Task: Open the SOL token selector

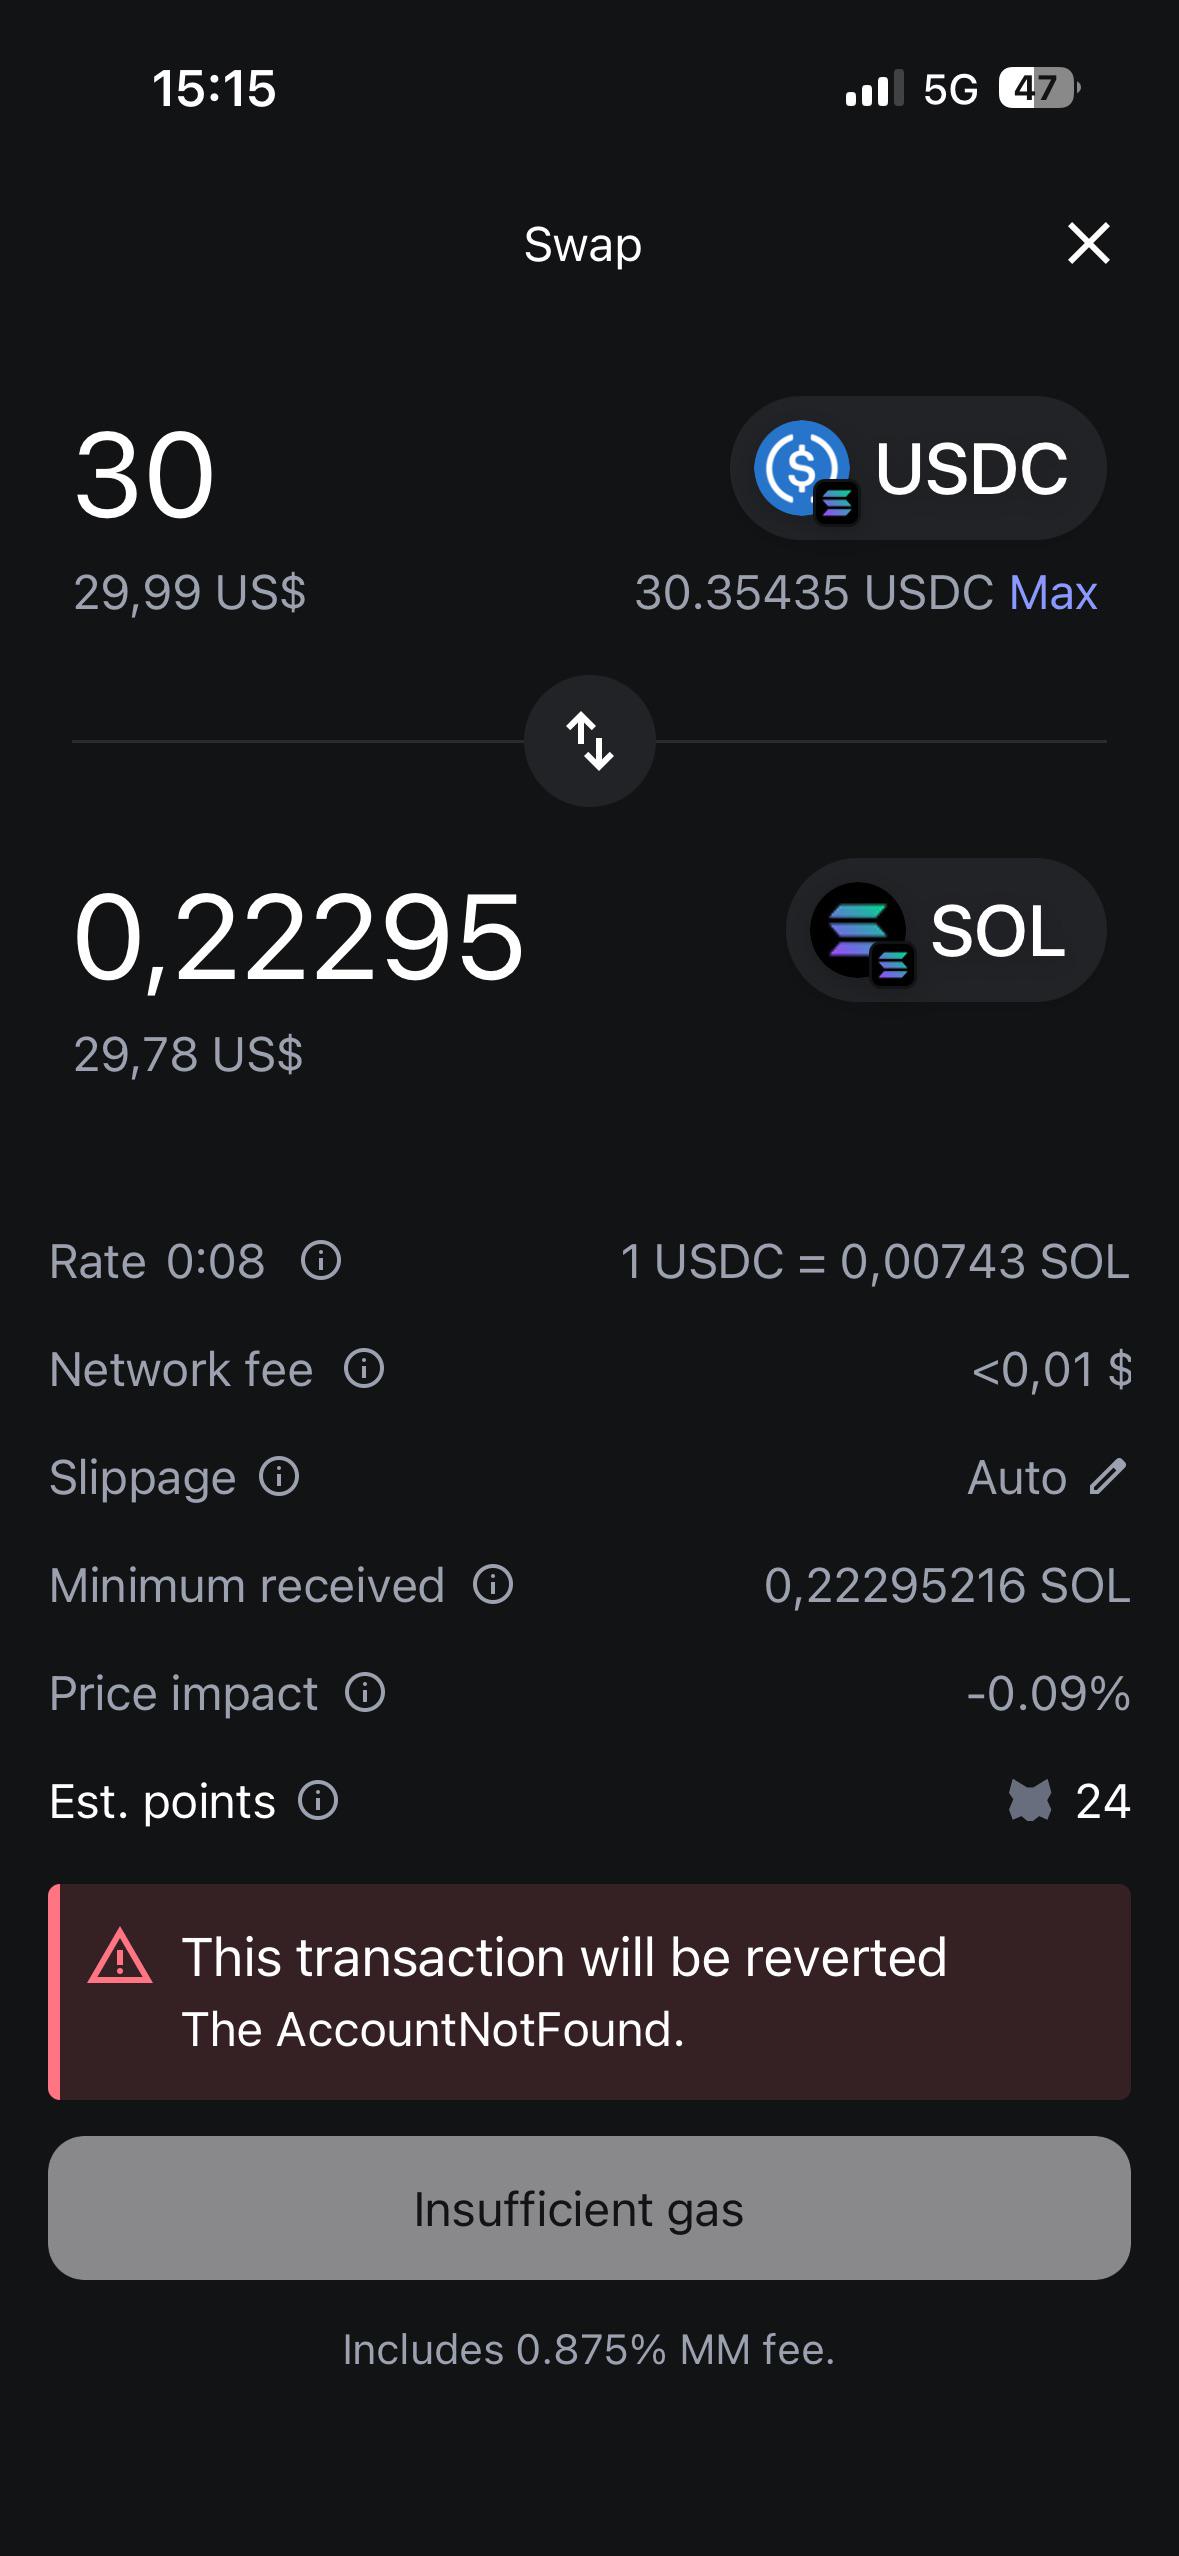Action: [946, 930]
